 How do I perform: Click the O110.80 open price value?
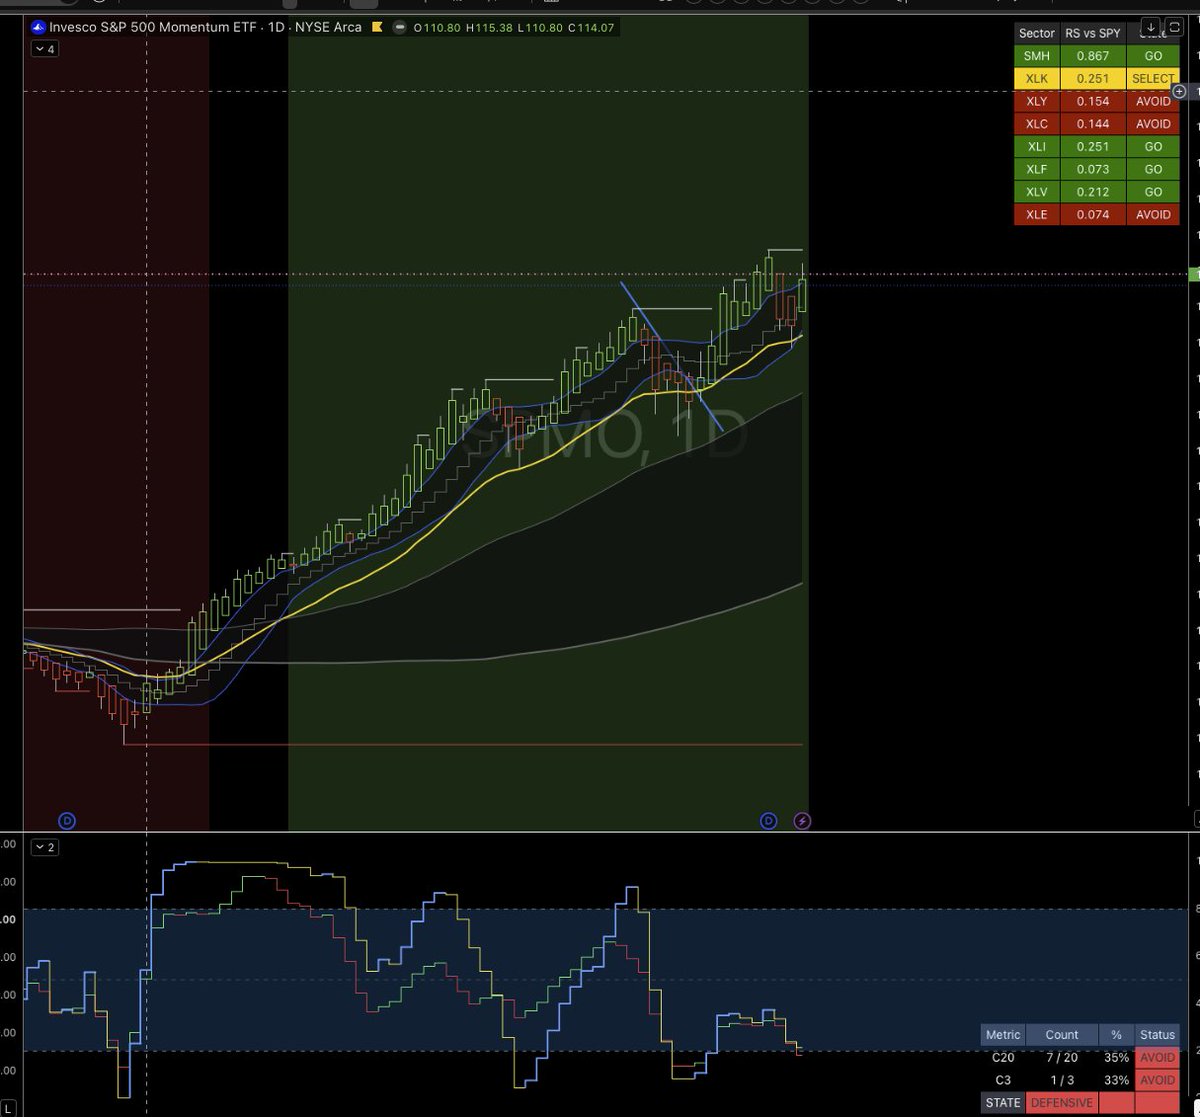point(436,28)
